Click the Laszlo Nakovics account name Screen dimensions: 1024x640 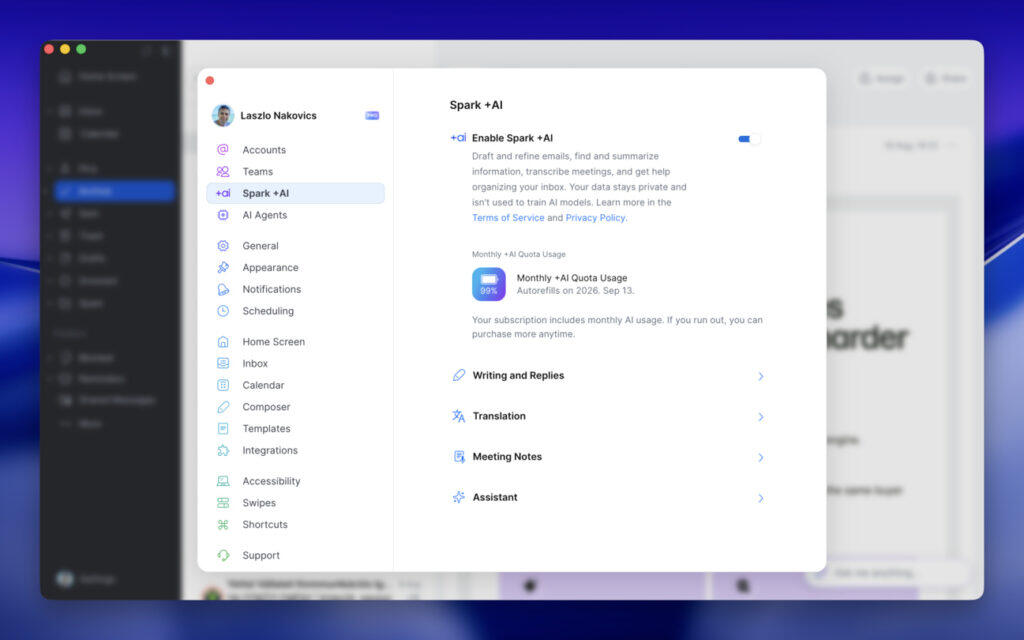278,116
